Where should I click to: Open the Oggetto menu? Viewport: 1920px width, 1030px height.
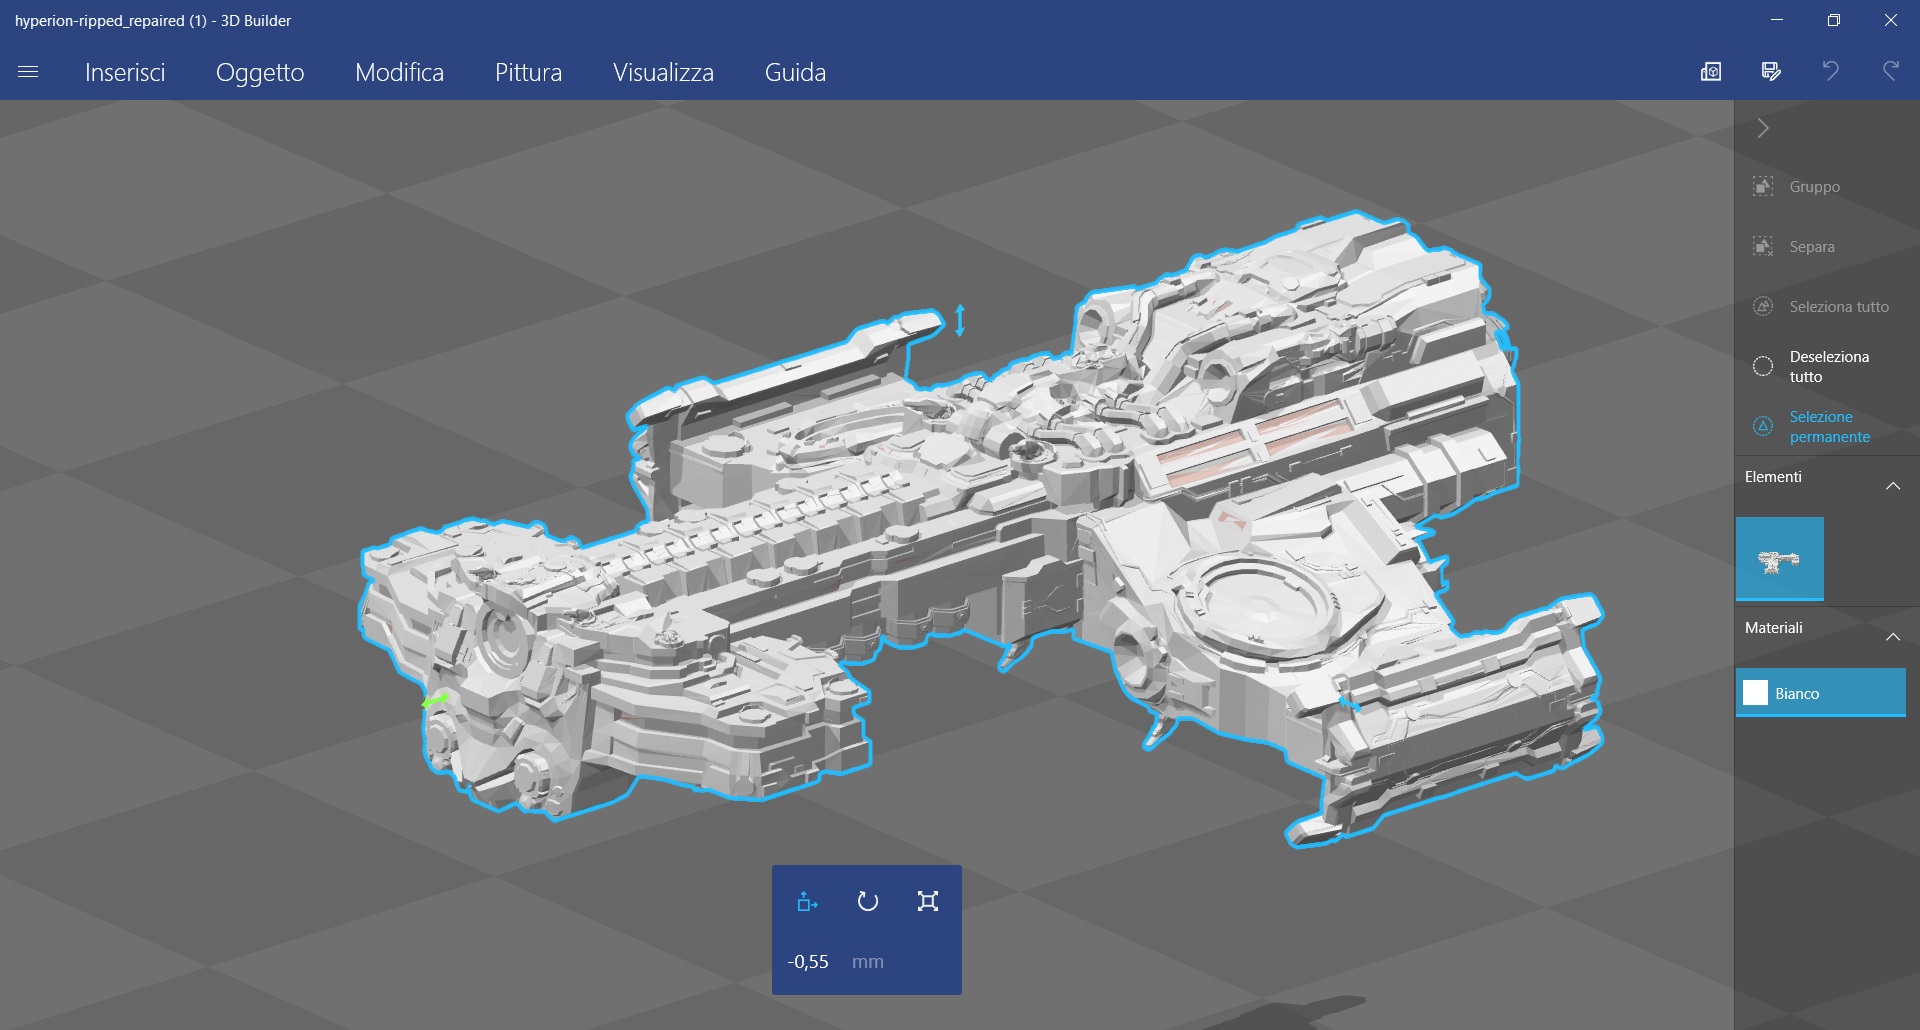260,72
